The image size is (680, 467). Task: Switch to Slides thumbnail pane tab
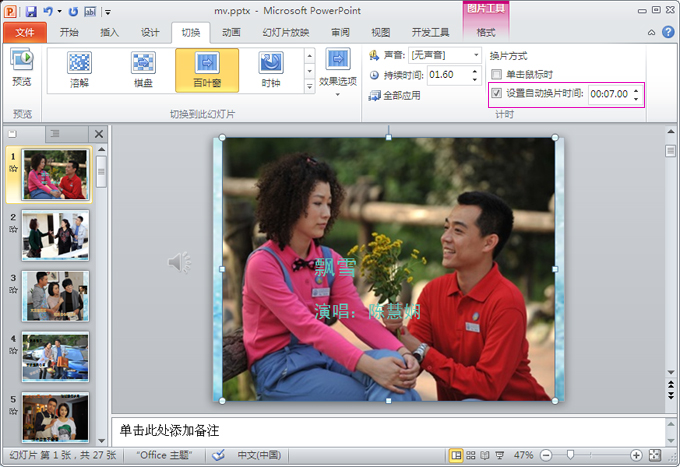(x=24, y=134)
